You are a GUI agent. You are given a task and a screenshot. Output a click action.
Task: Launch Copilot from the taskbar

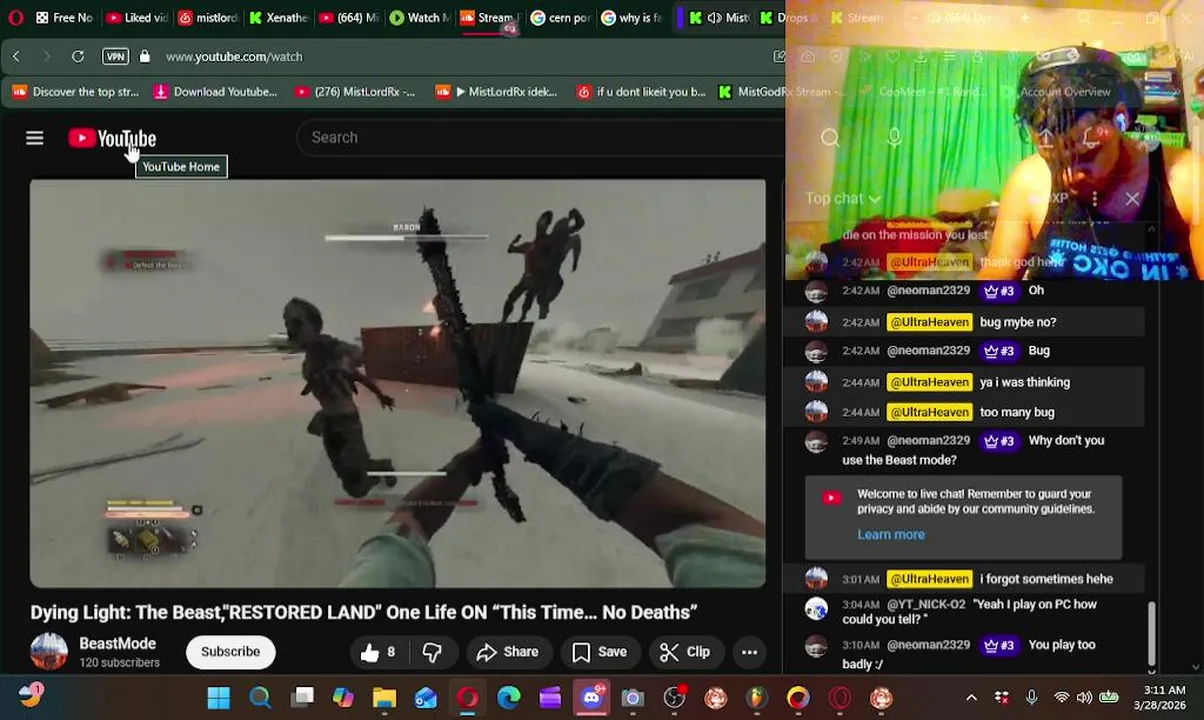tap(343, 697)
